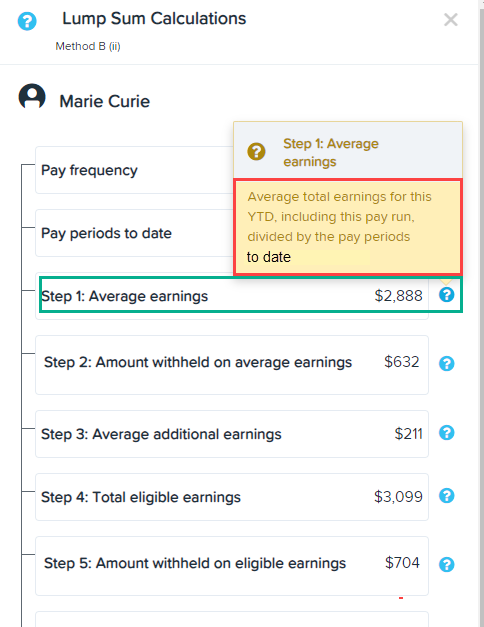Viewport: 484px width, 627px height.
Task: Select Step 4: Total eligible earnings row
Action: tap(232, 497)
